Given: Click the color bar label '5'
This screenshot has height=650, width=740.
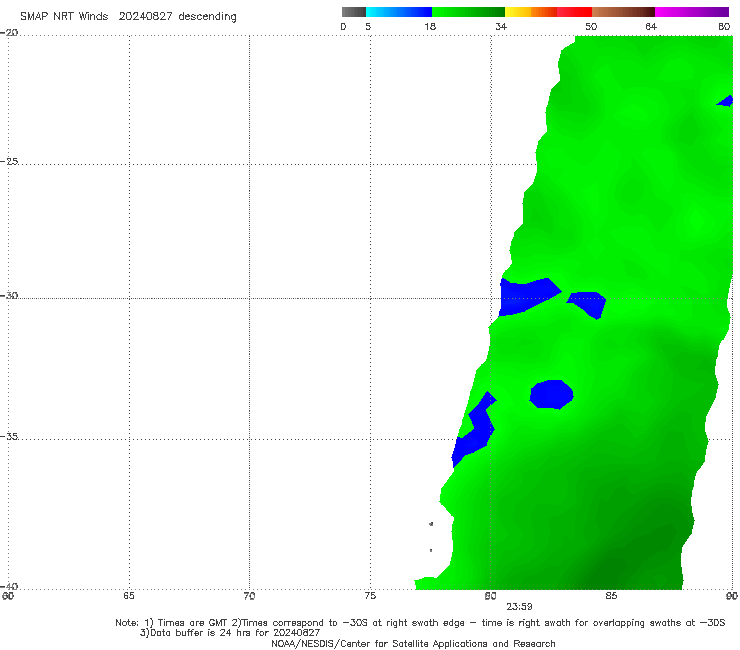Looking at the screenshot, I should [x=368, y=26].
